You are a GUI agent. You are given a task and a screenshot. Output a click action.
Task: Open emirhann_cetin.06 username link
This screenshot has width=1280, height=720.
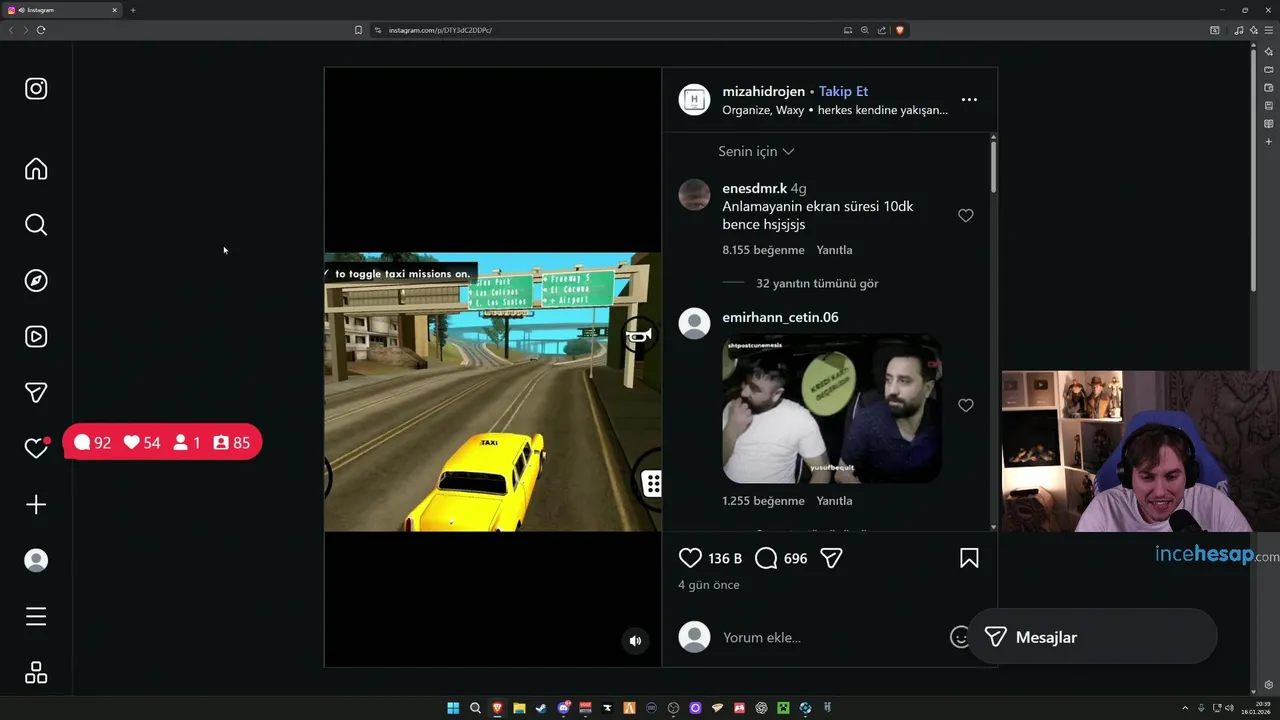coord(780,317)
